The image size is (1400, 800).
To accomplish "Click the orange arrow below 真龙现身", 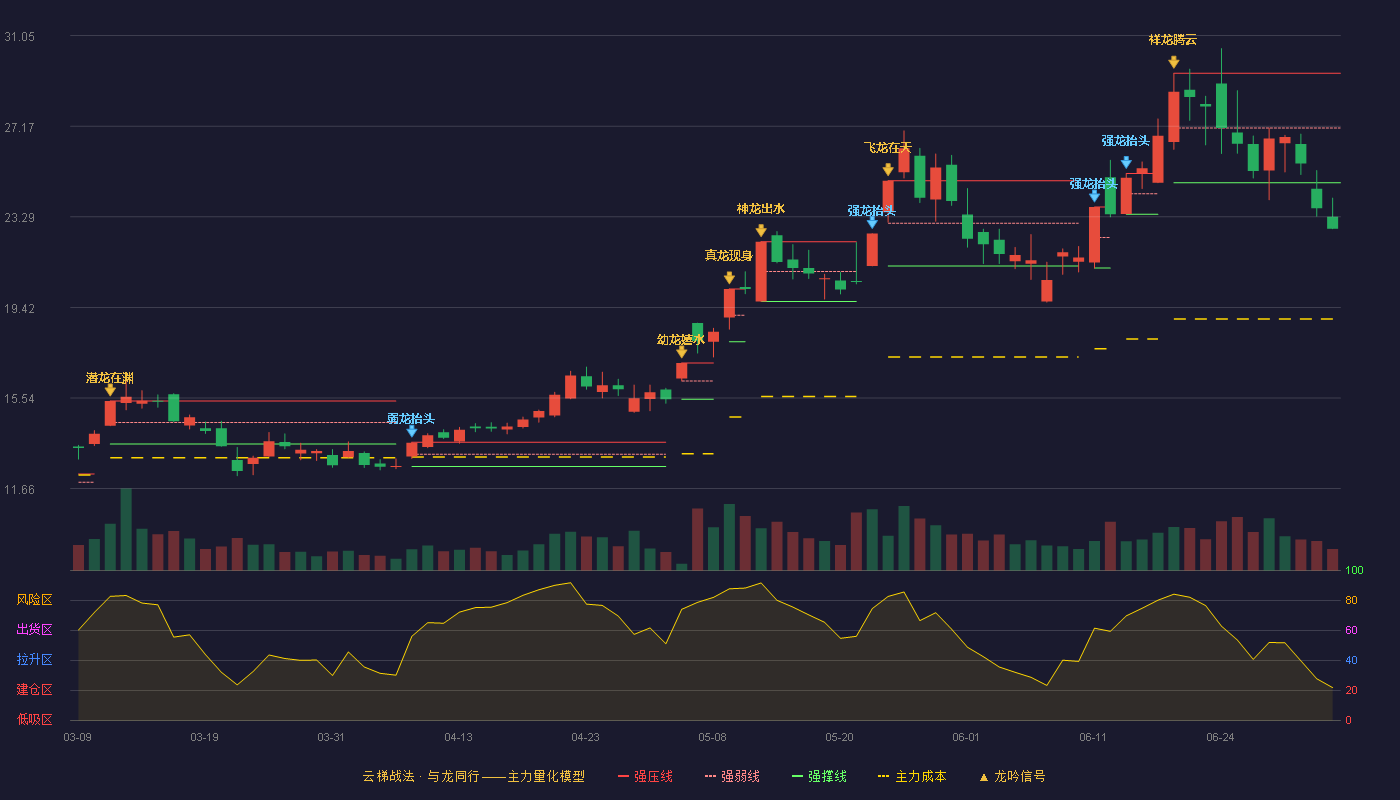I will 729,278.
